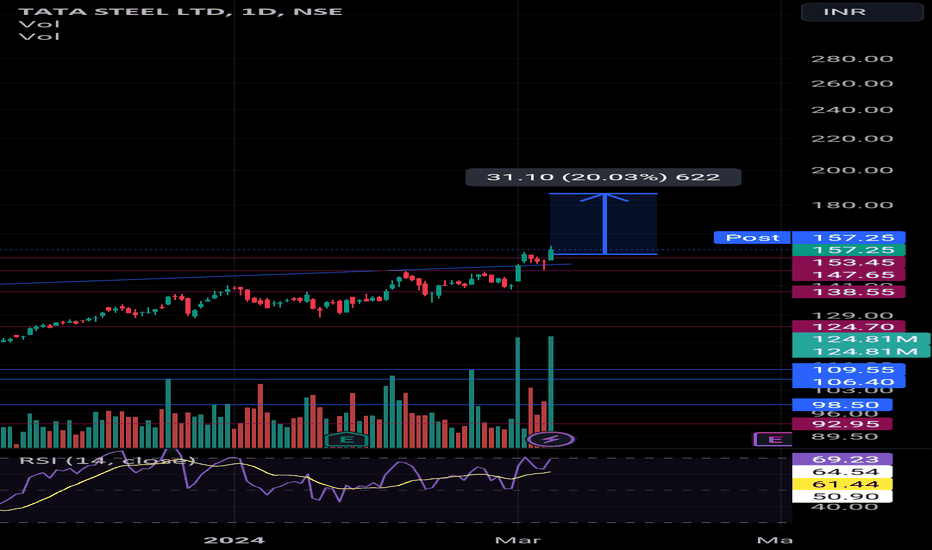The image size is (932, 550).
Task: Click the blue Post price label
Action: tap(752, 237)
